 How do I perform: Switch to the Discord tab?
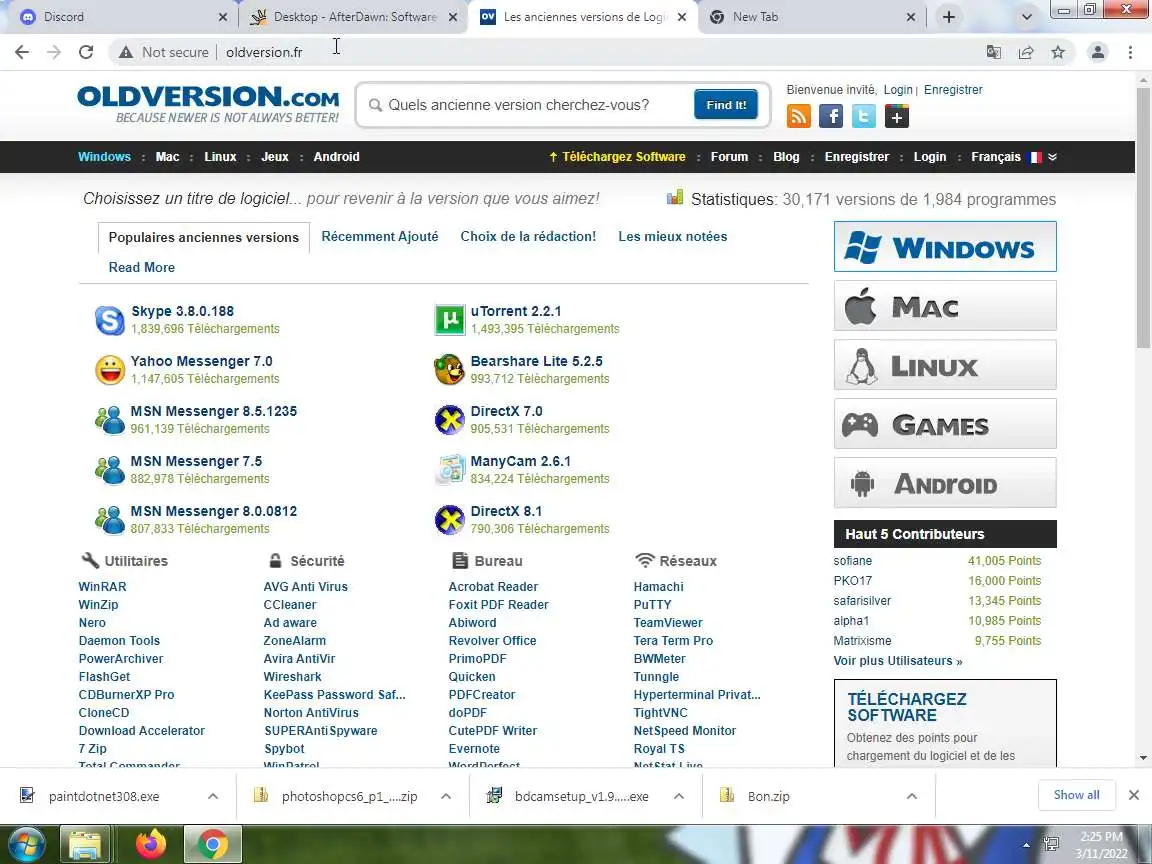pyautogui.click(x=121, y=17)
